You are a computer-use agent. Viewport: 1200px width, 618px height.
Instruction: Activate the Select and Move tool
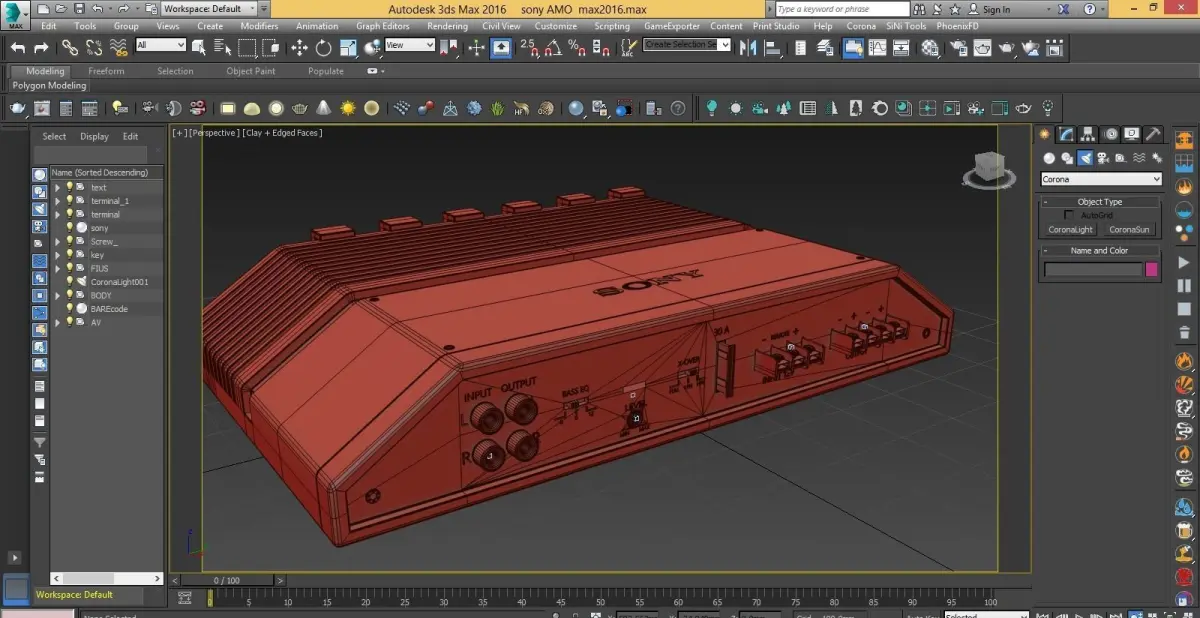click(299, 47)
